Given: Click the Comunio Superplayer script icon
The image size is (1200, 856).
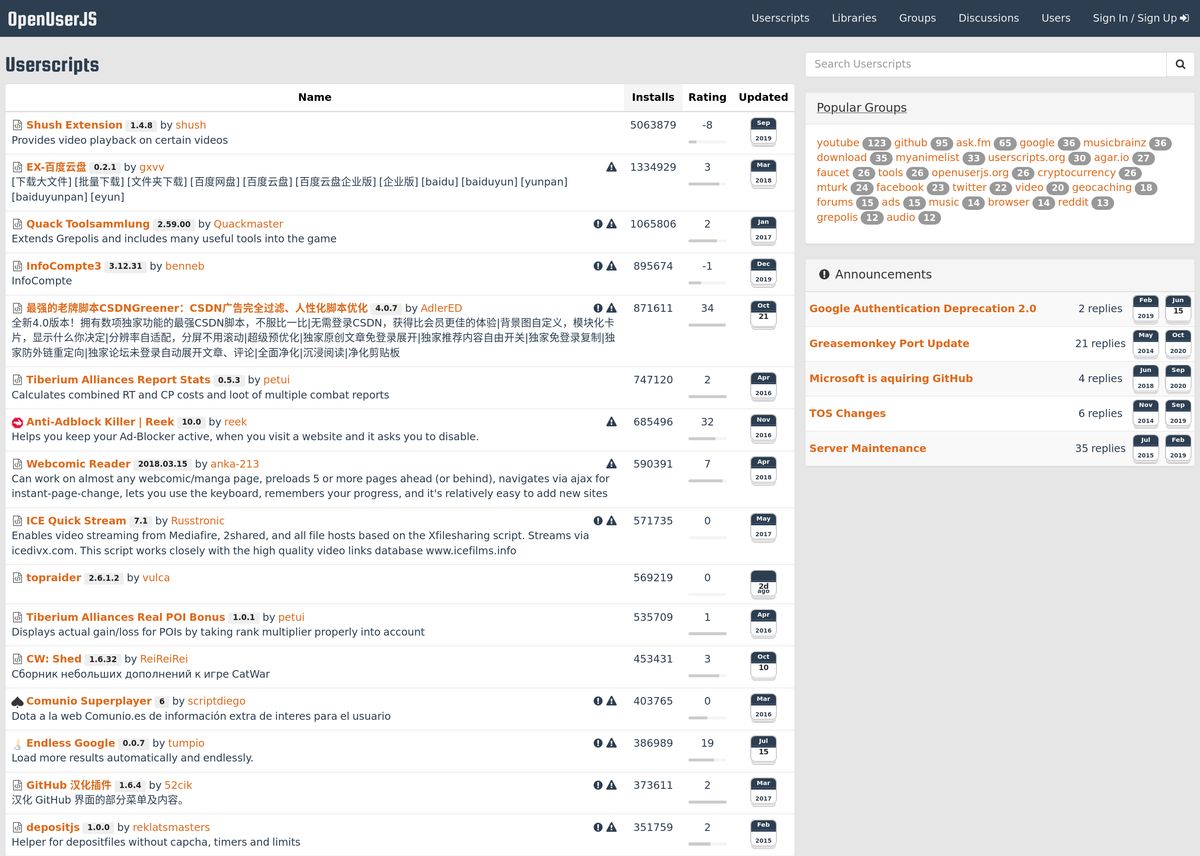Looking at the screenshot, I should click(17, 701).
